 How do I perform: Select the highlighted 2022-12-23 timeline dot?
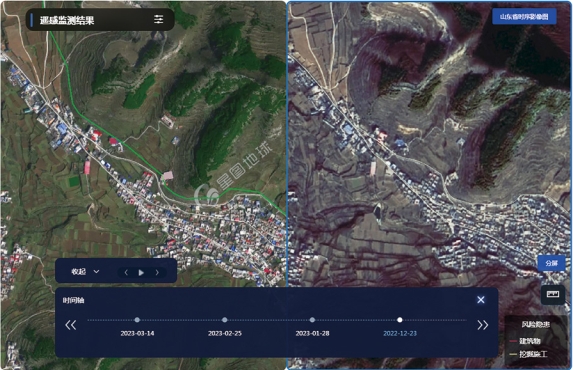(400, 320)
